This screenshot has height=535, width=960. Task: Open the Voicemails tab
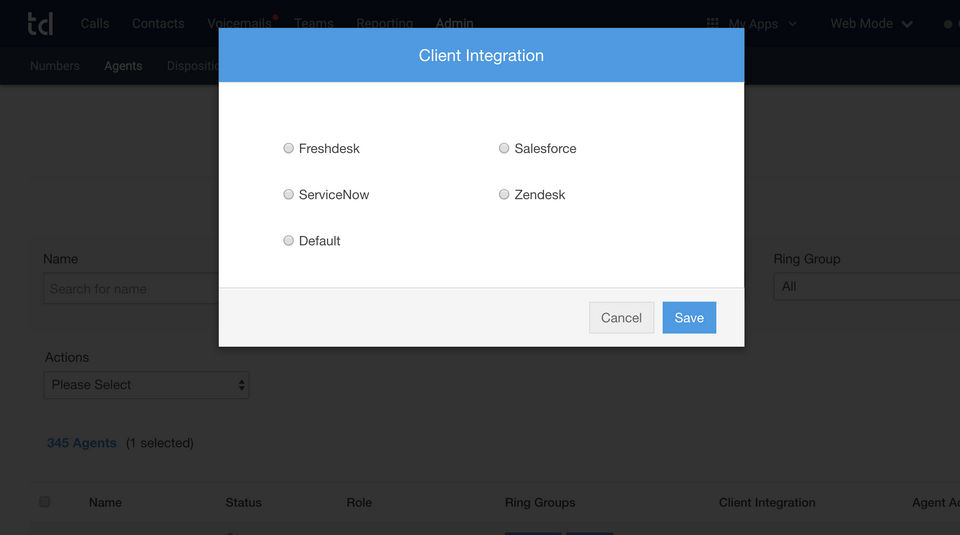pos(239,23)
